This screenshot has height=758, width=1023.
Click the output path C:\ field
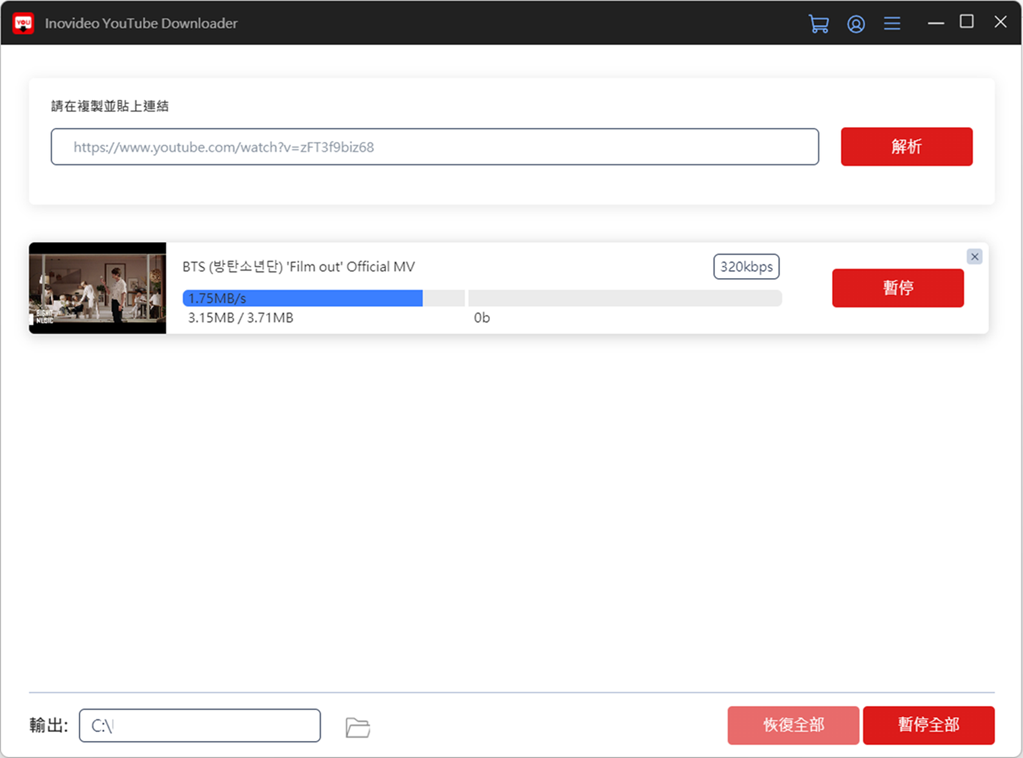(x=200, y=725)
